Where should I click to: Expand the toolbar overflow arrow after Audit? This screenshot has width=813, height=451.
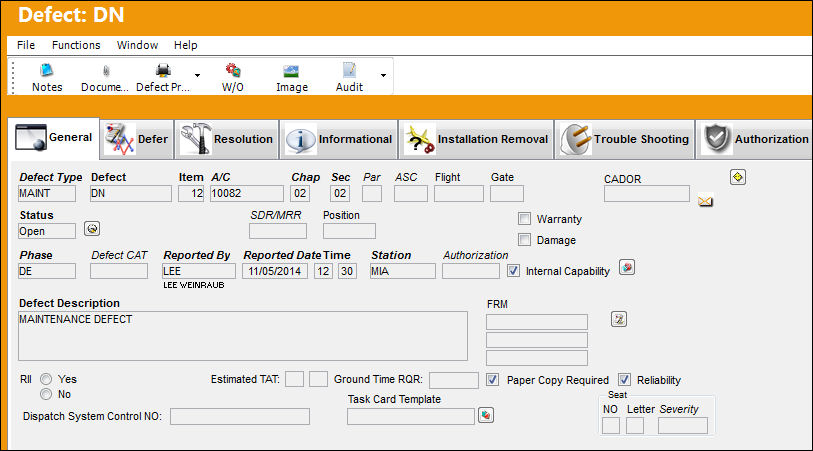pos(383,75)
